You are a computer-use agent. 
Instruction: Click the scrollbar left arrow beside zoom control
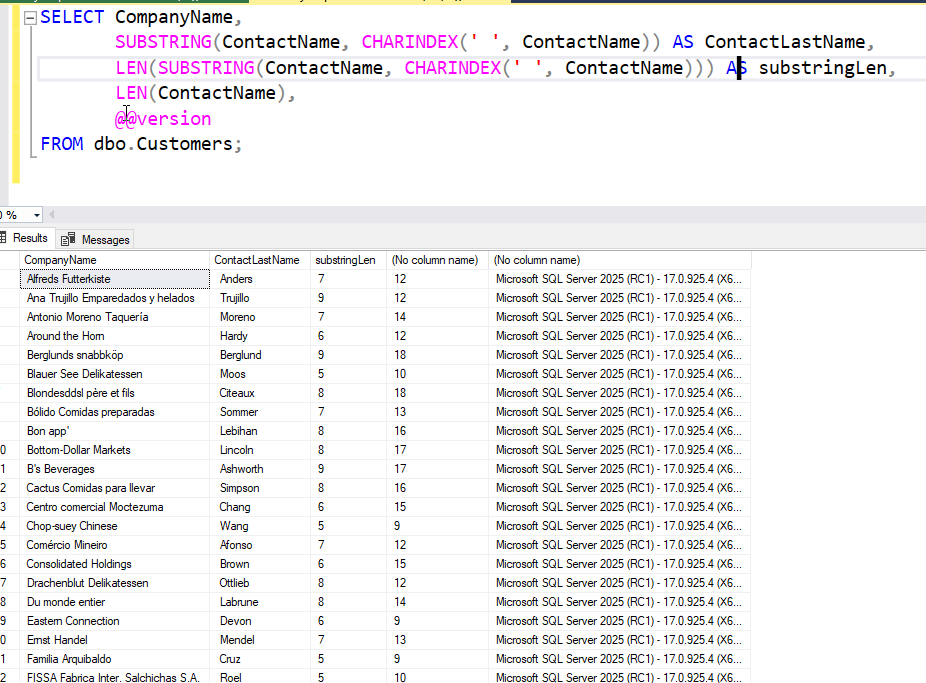(51, 214)
